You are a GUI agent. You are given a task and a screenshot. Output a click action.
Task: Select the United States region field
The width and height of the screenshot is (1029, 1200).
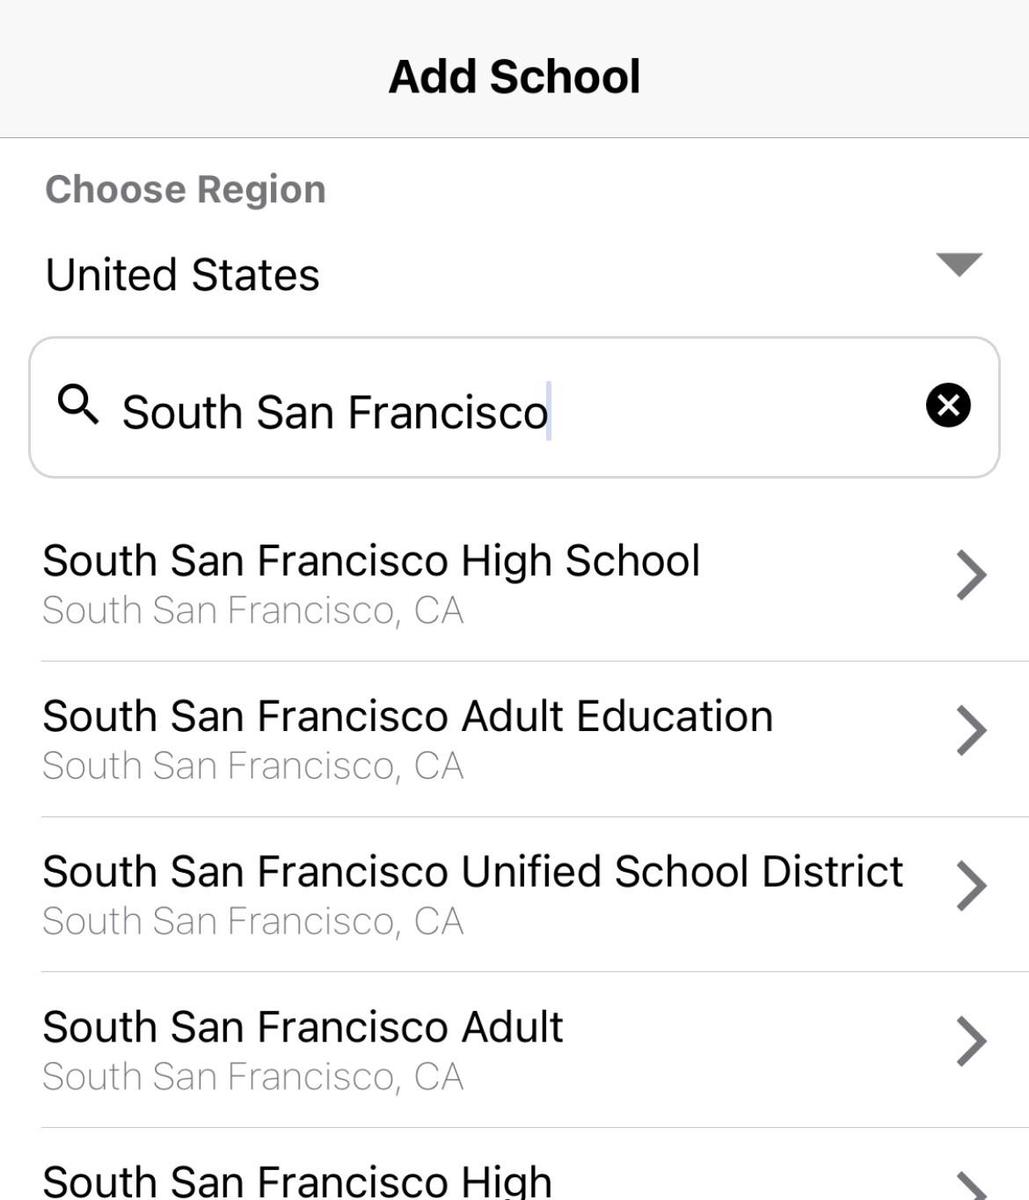pos(183,275)
